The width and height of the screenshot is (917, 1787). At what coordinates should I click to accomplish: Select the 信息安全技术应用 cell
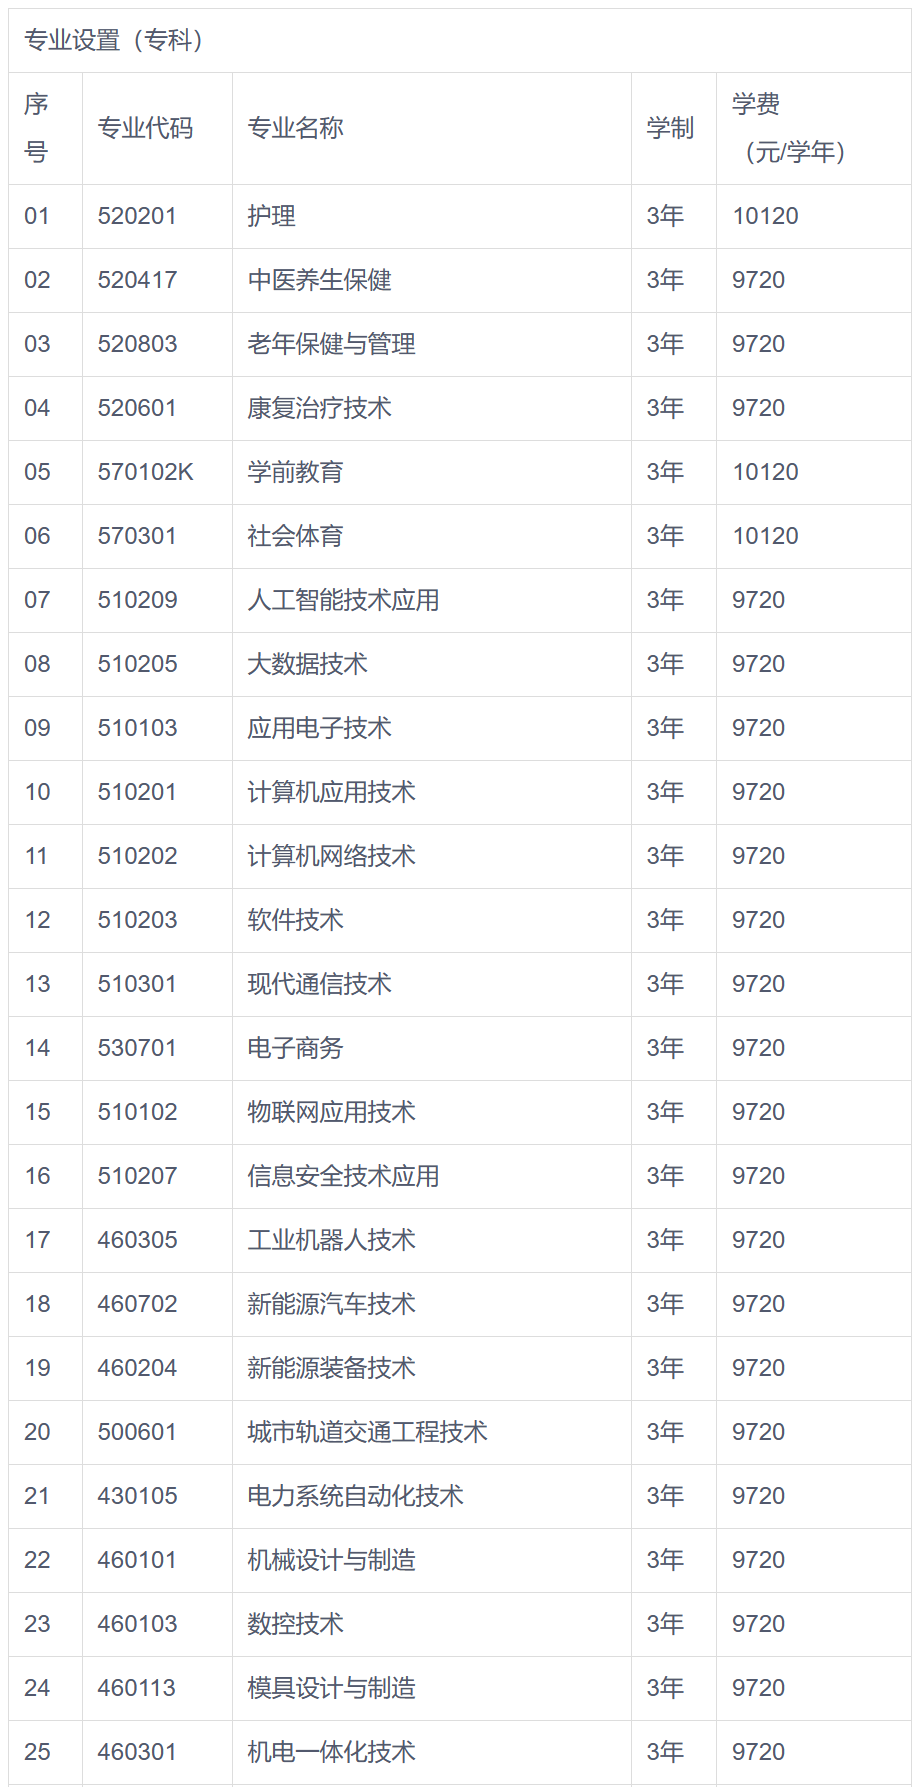click(x=343, y=1176)
